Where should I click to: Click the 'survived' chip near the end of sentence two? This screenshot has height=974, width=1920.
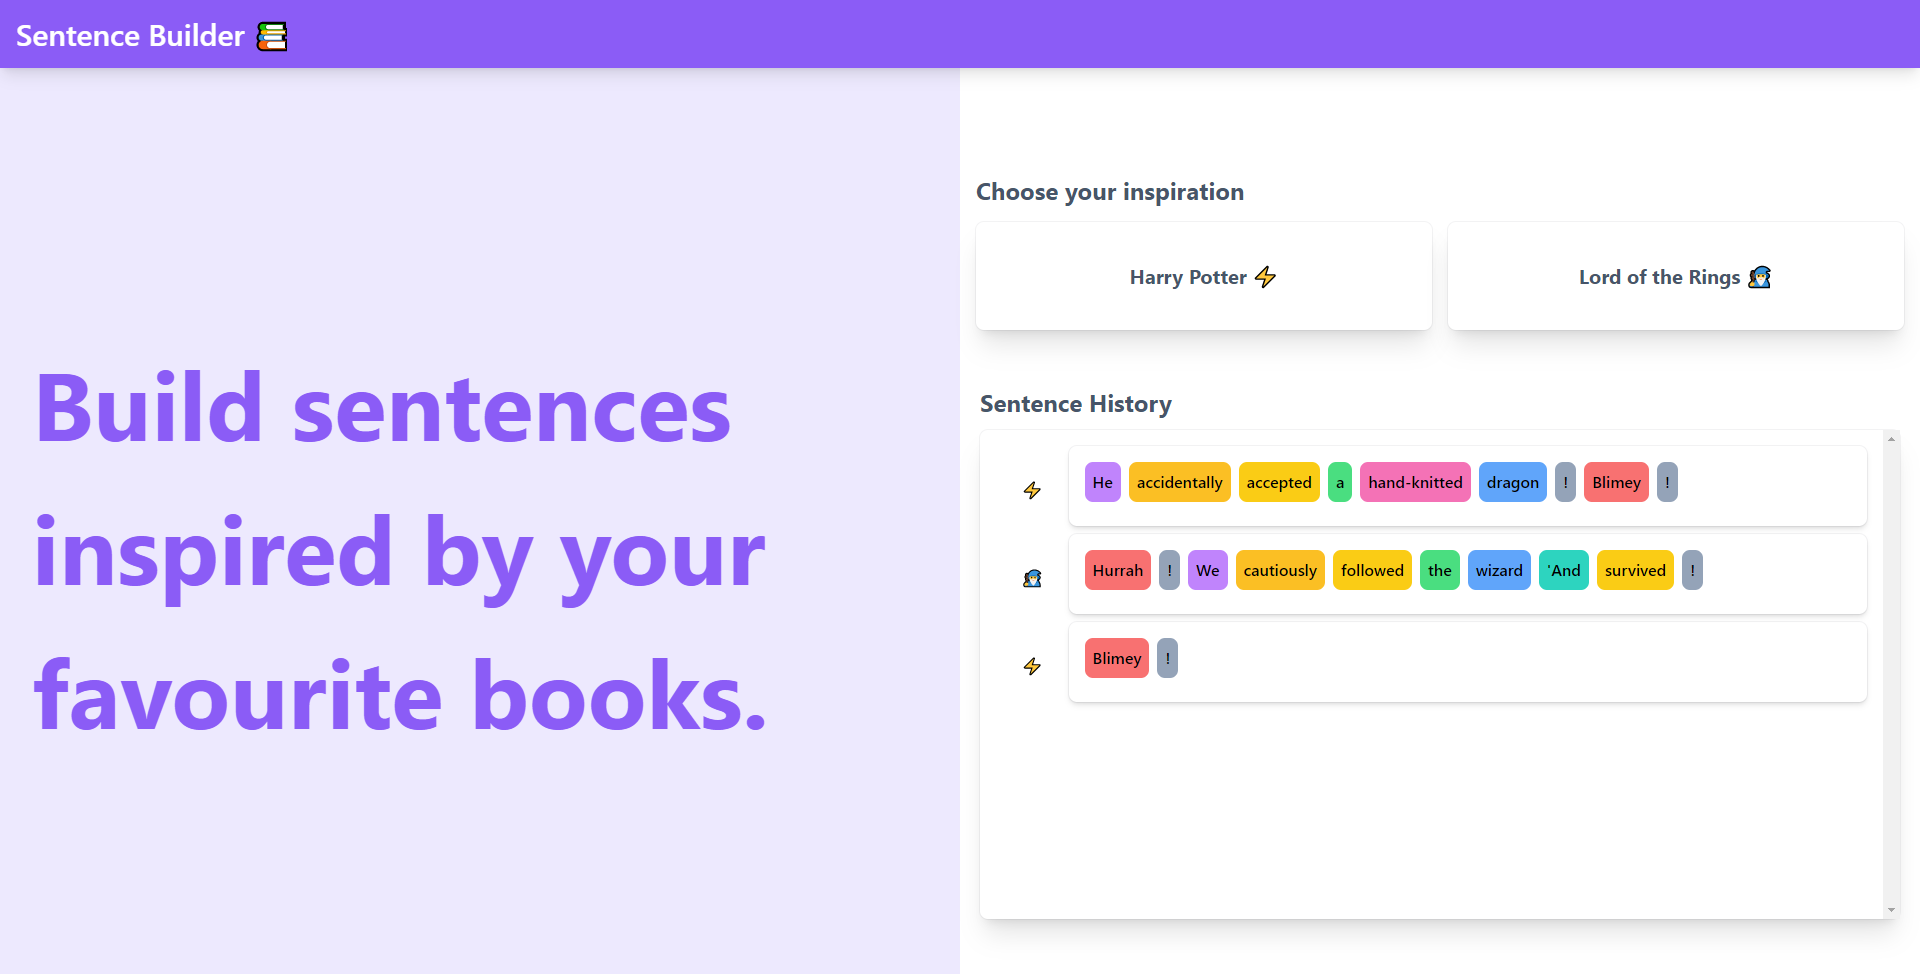pyautogui.click(x=1635, y=570)
